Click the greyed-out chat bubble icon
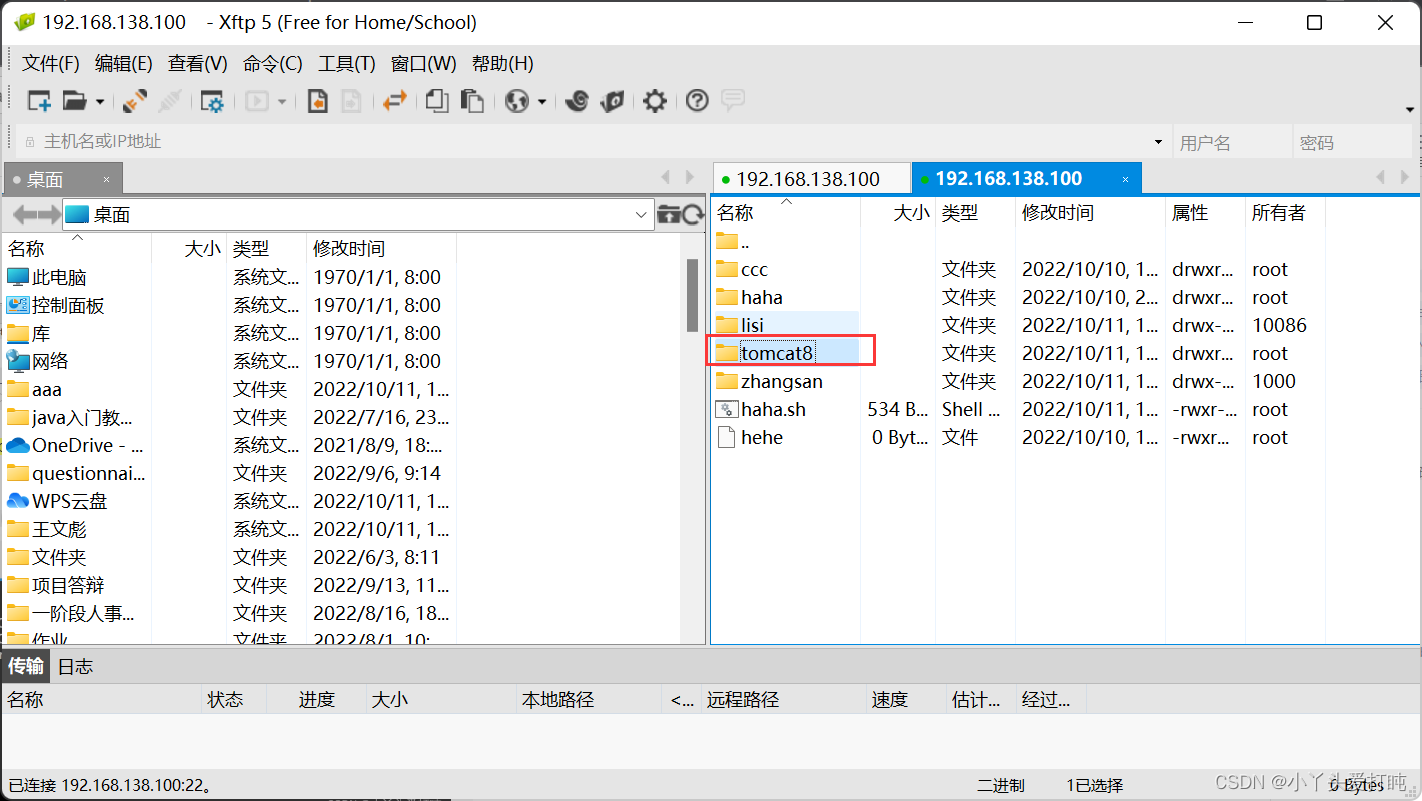The height and width of the screenshot is (801, 1422). click(x=733, y=100)
